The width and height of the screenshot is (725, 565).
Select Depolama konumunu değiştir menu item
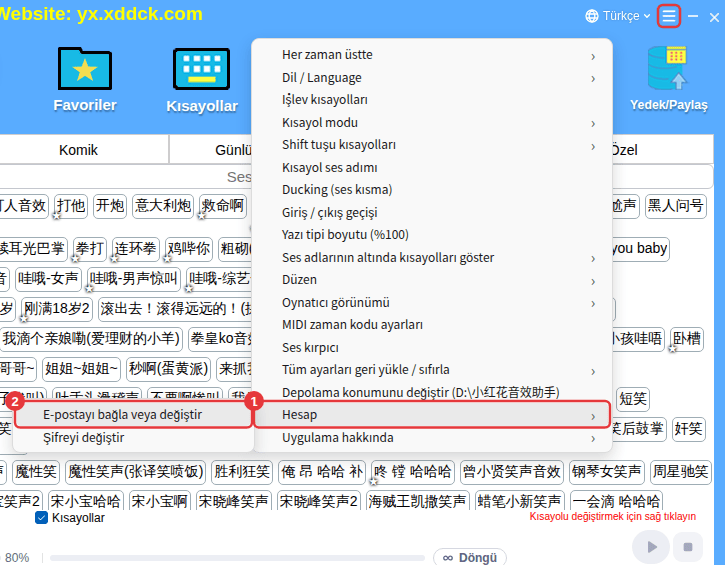432,393
